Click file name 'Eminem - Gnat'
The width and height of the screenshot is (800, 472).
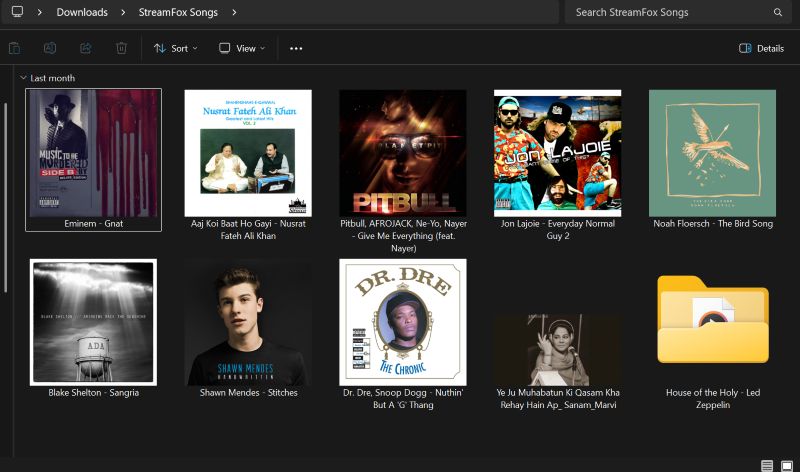pyautogui.click(x=93, y=223)
